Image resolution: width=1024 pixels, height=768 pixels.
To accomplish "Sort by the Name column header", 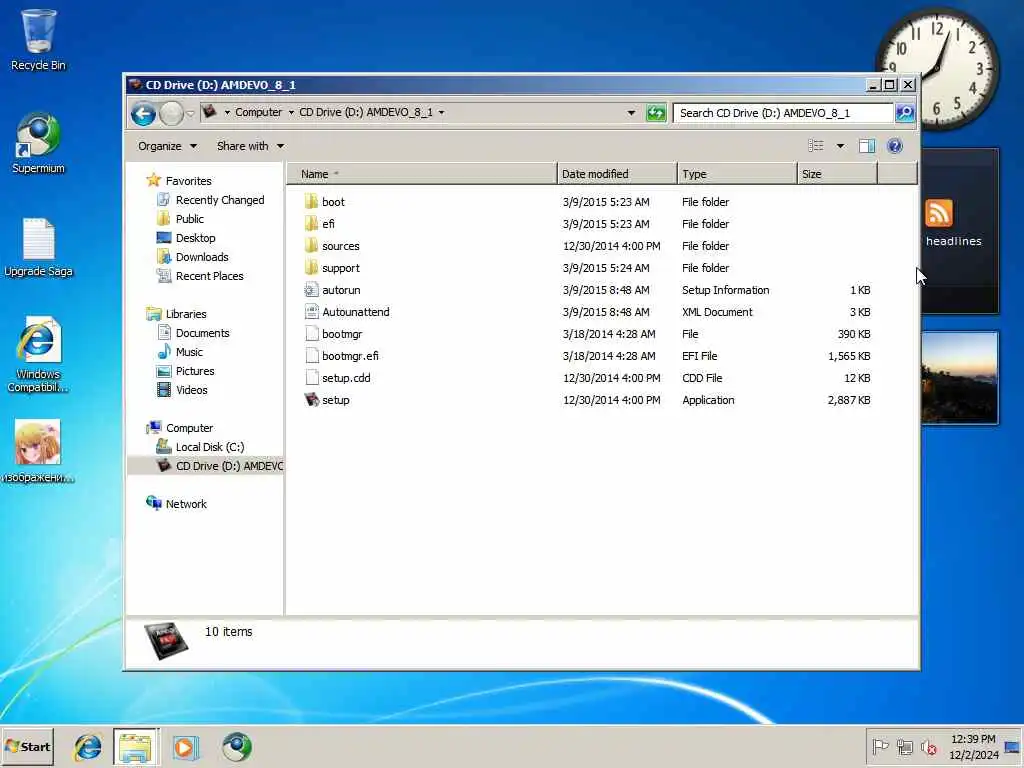I will point(421,174).
